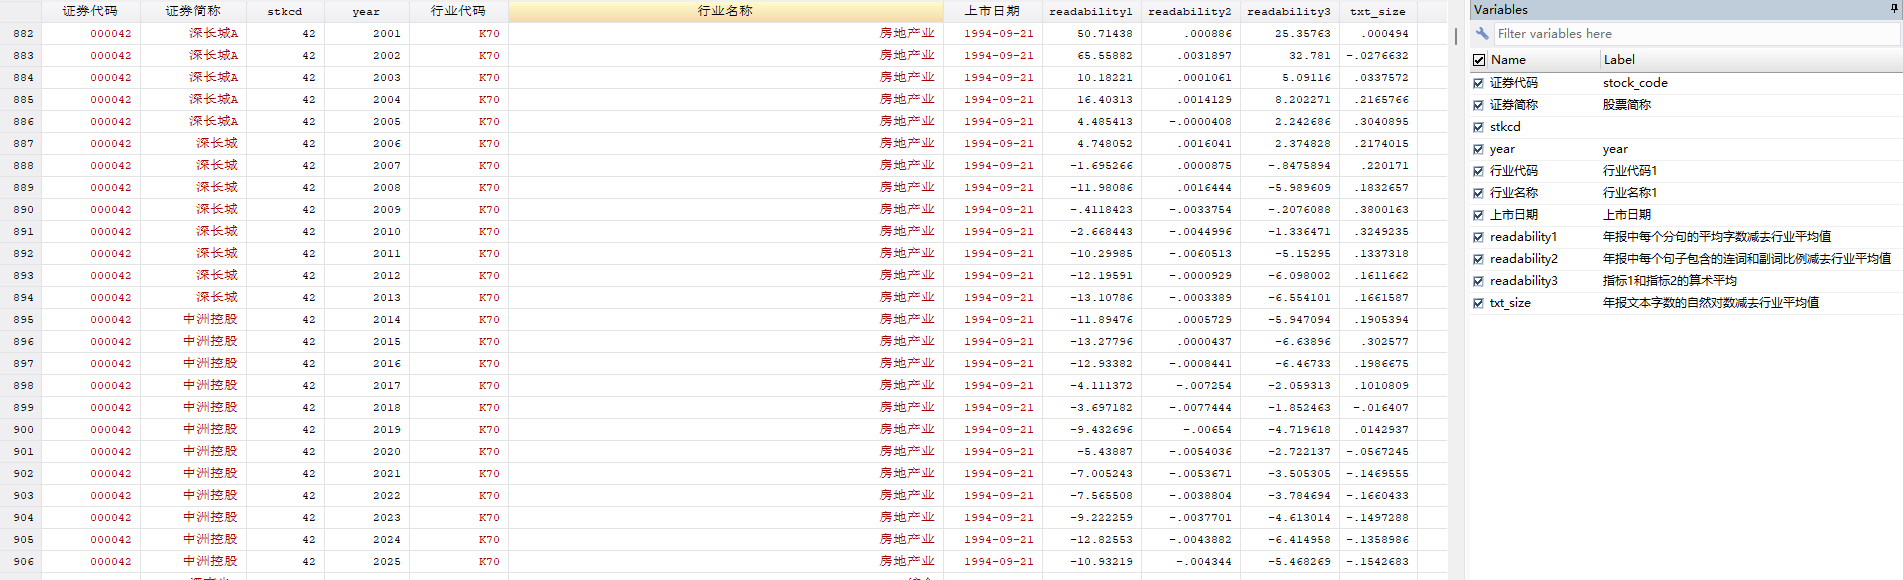Toggle the stkcd variable checkbox
The height and width of the screenshot is (580, 1903).
click(x=1478, y=127)
